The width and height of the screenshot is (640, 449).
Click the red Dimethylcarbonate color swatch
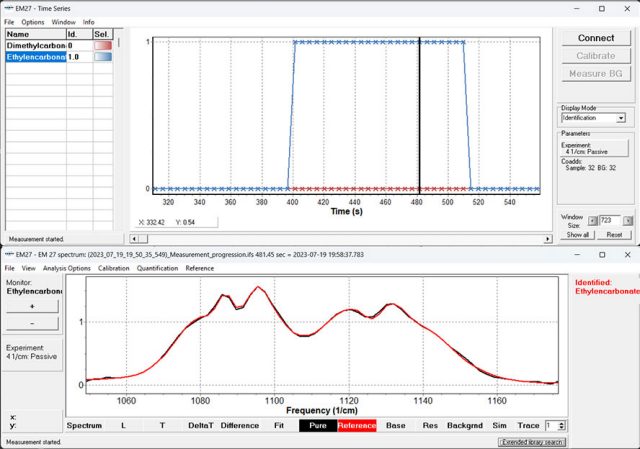(x=103, y=45)
